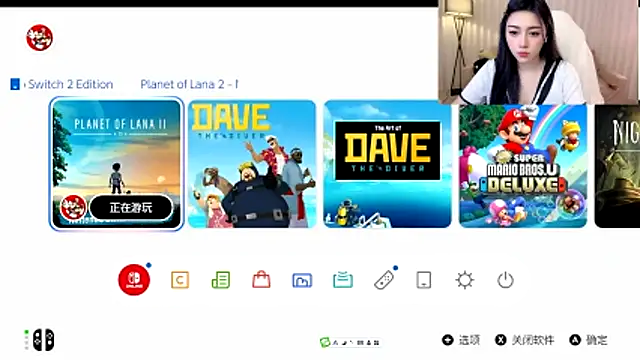Viewport: 640px width, 360px height.
Task: Click the streamer webcam overlay
Action: (x=539, y=52)
